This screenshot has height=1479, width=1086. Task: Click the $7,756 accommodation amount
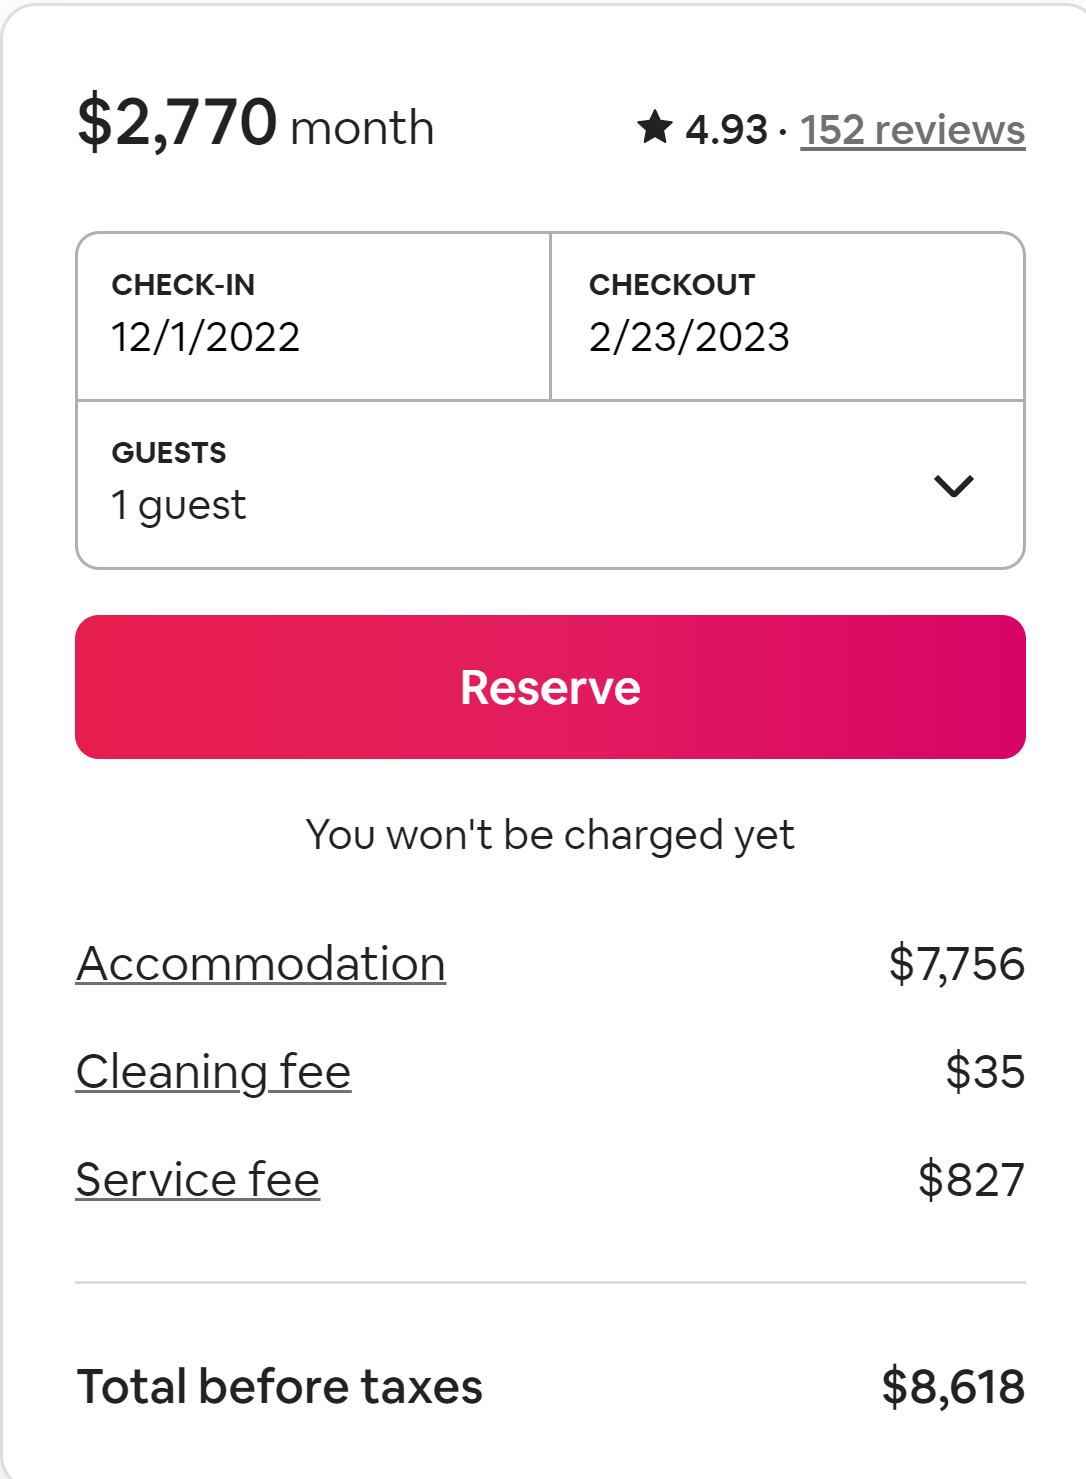tap(956, 965)
